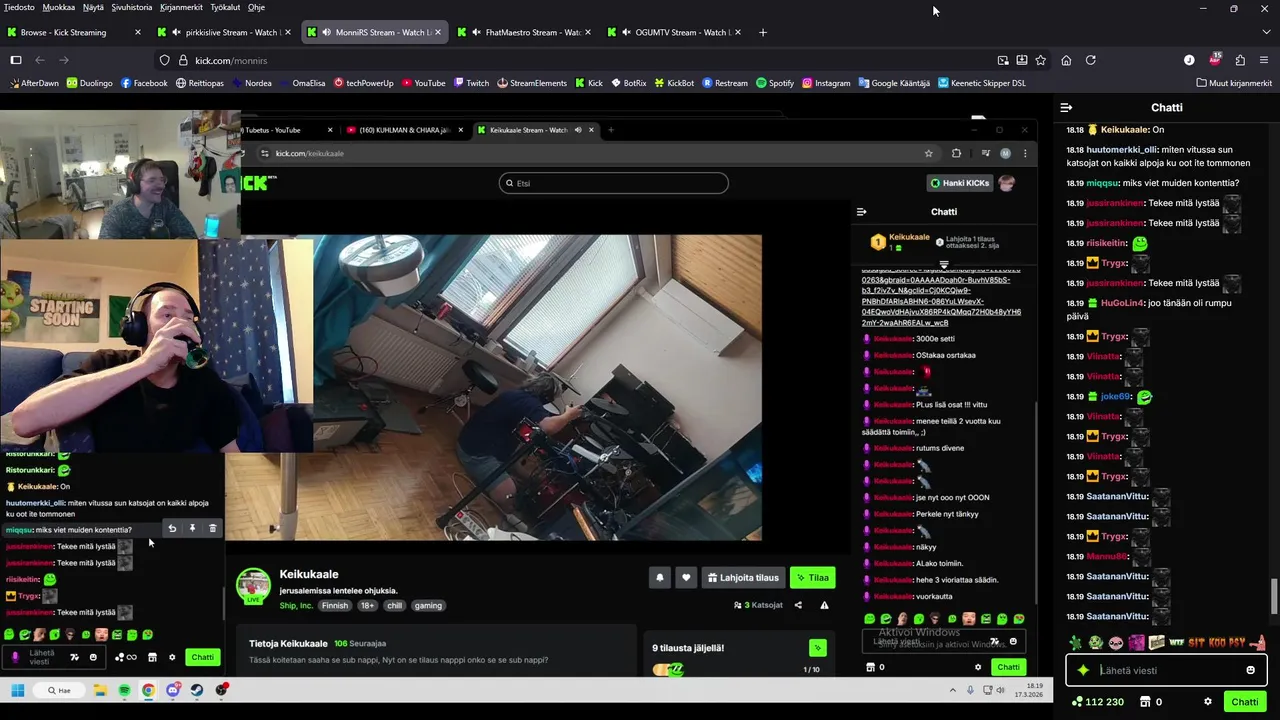Click the heart follow icon for Keikukaale

(x=686, y=577)
